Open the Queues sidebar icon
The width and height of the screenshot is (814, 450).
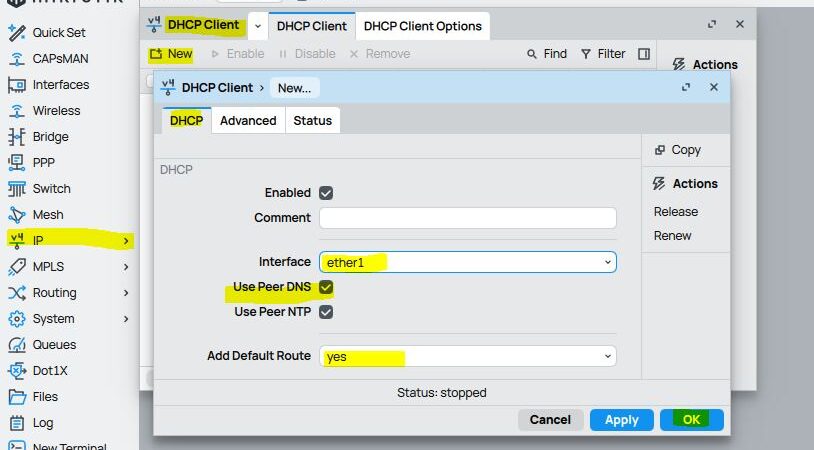(16, 345)
